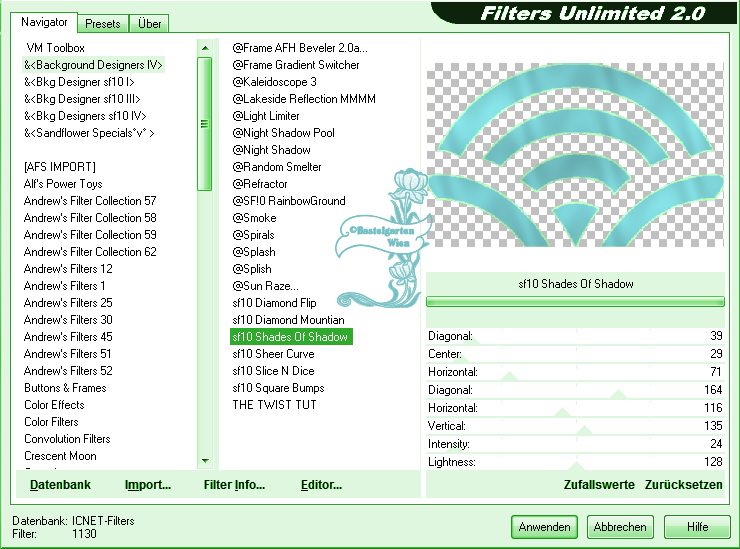Open the Datenbank menu

(60, 485)
